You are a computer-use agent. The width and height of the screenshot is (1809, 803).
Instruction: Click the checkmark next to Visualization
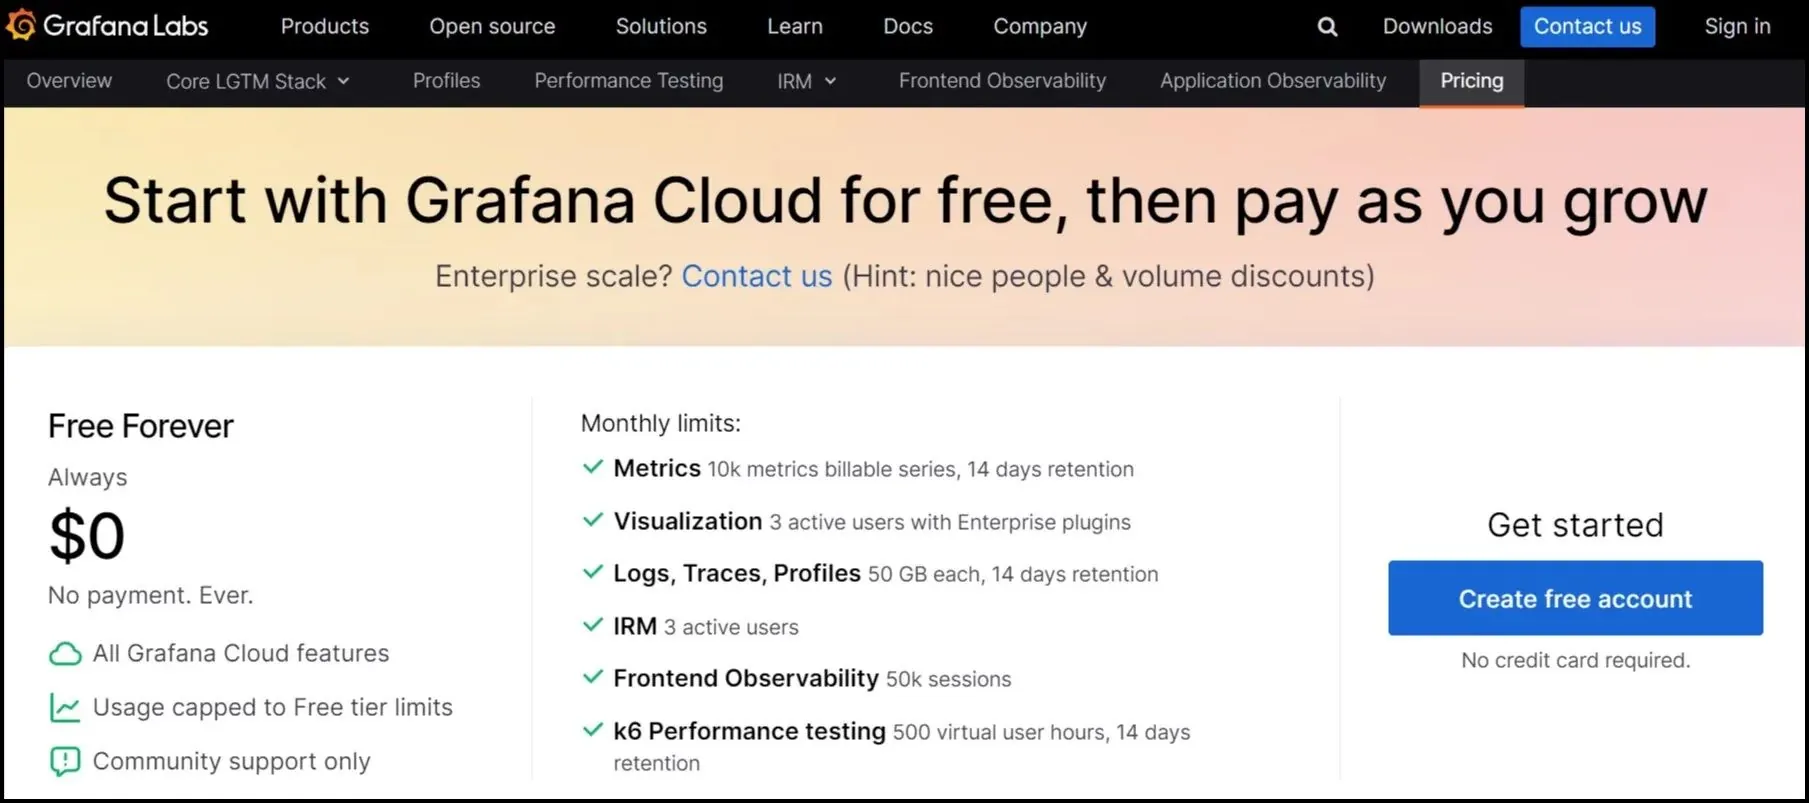[593, 520]
